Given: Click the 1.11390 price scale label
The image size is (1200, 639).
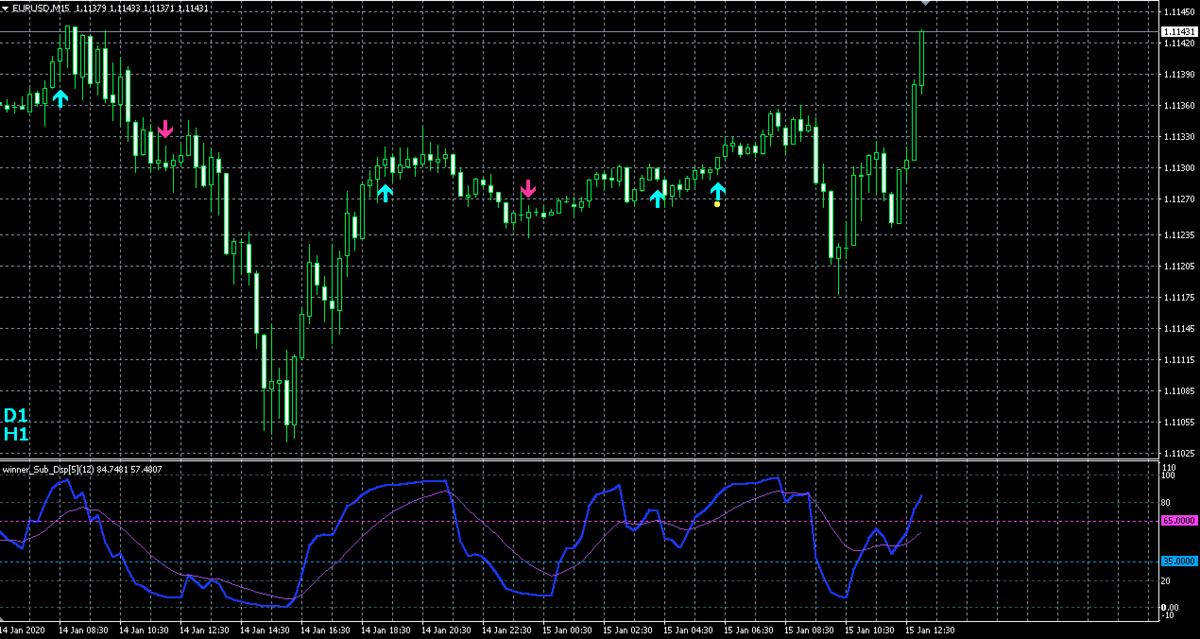Looking at the screenshot, I should coord(1177,75).
